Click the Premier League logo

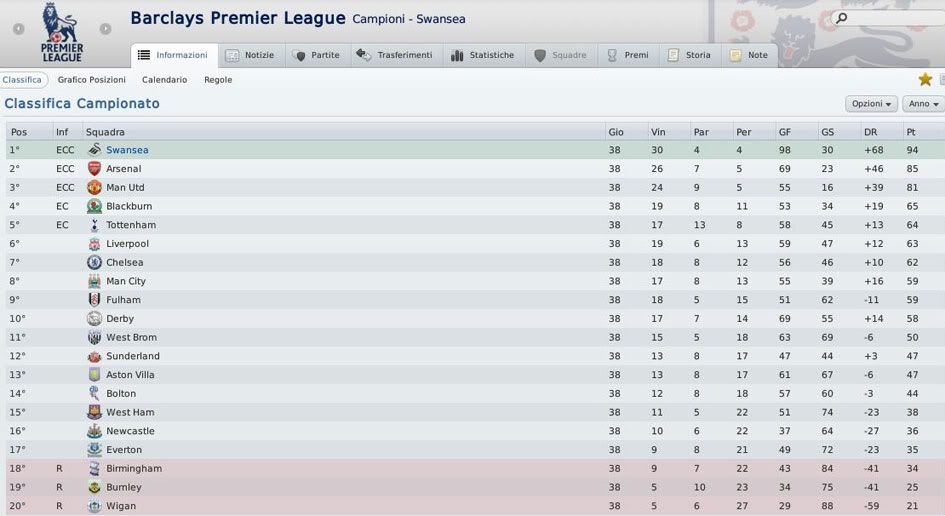click(x=62, y=30)
